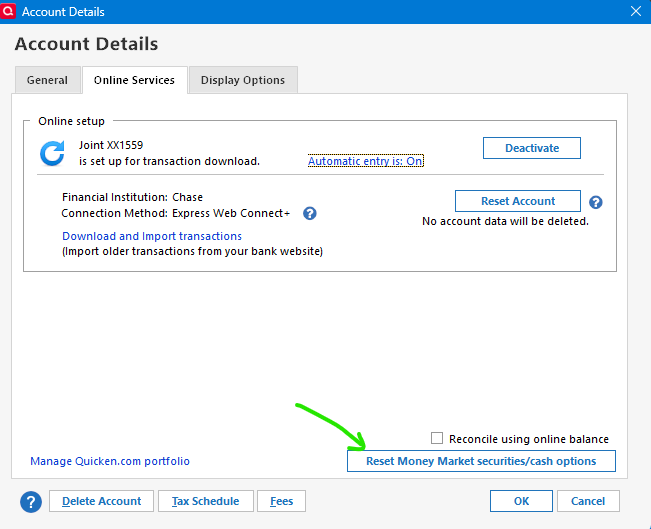Open the Tax Schedule button
Image resolution: width=651 pixels, height=529 pixels.
206,501
